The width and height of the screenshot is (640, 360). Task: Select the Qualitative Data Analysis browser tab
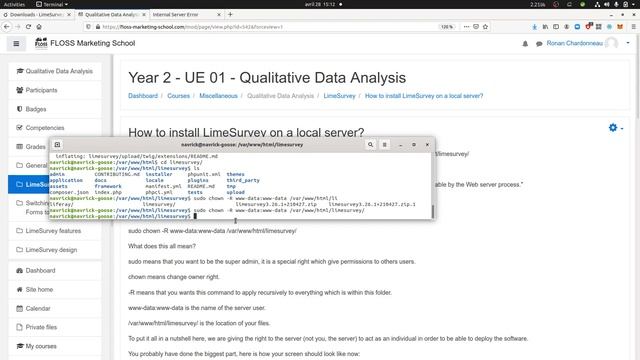pos(111,14)
